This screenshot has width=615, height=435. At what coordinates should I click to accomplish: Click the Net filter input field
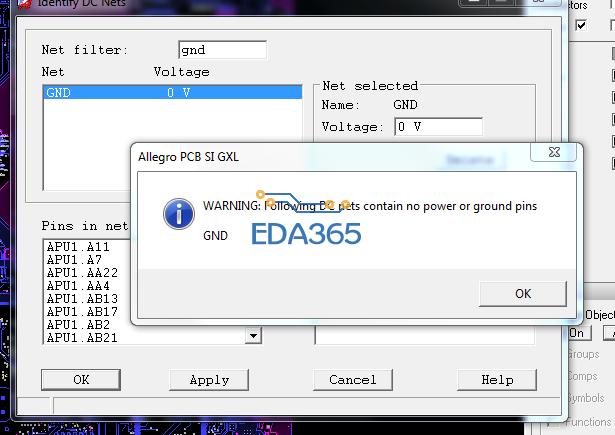click(x=222, y=50)
